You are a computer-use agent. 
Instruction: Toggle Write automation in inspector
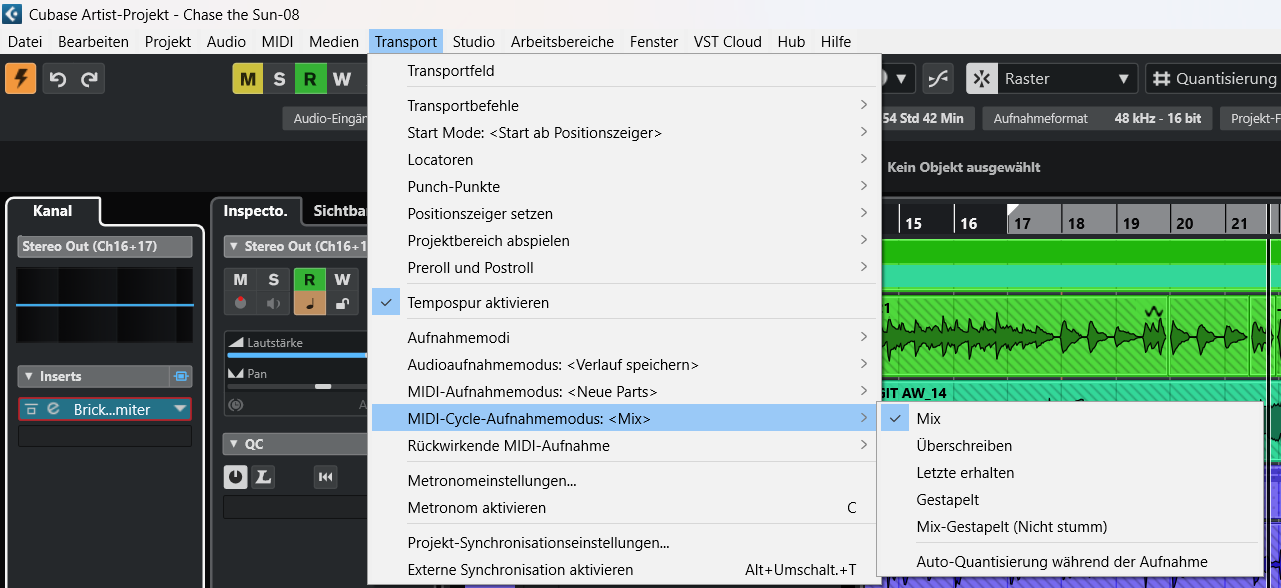342,280
